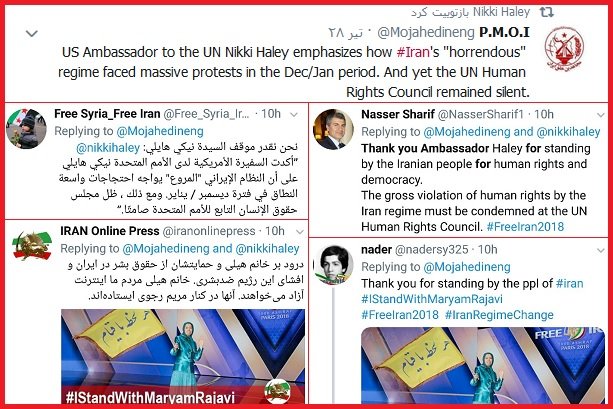
Task: Click the #Iran hashtag in main tweet
Action: coord(413,52)
